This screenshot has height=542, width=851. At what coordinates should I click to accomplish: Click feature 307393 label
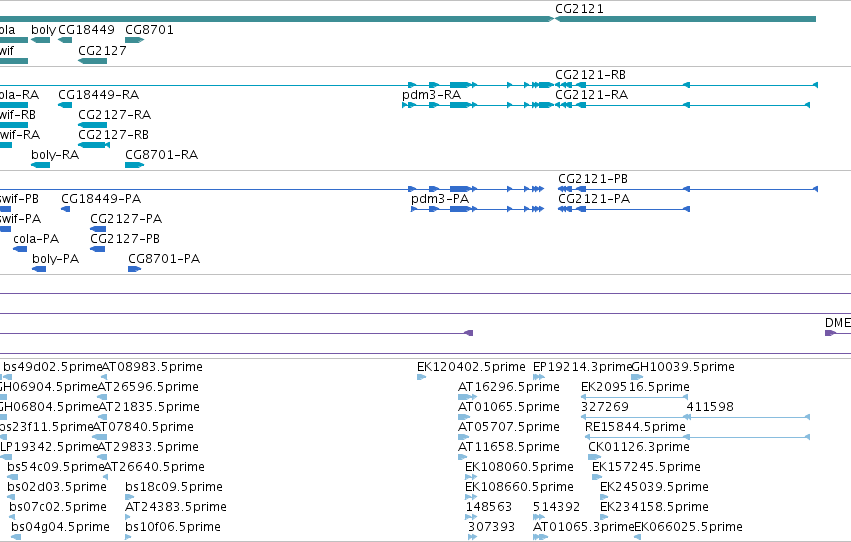491,528
